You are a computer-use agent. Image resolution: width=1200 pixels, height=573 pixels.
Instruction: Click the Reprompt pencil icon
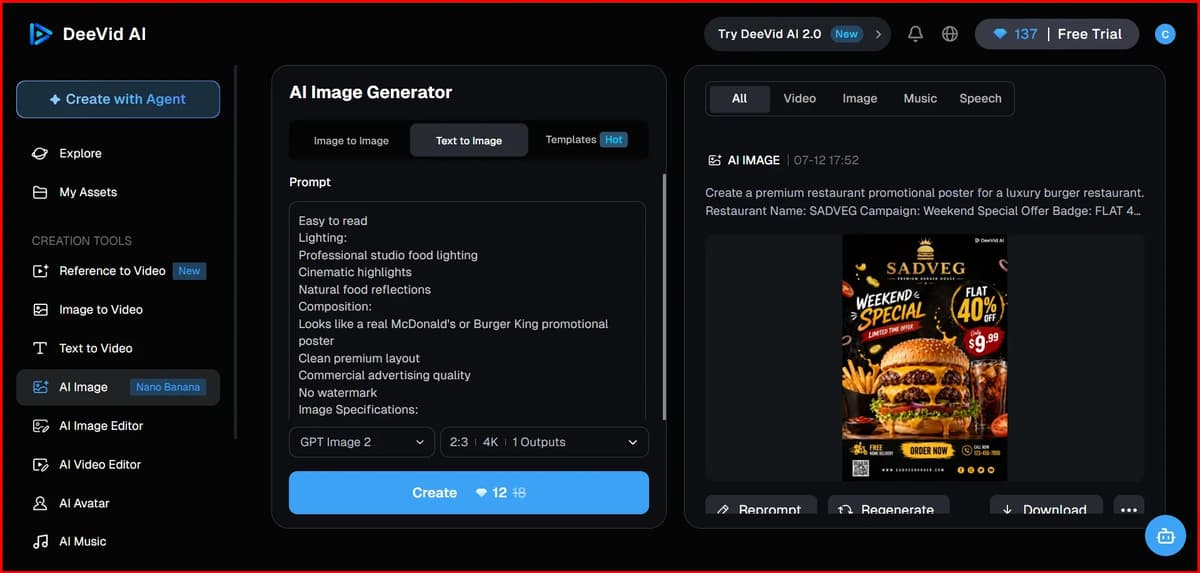pos(723,510)
